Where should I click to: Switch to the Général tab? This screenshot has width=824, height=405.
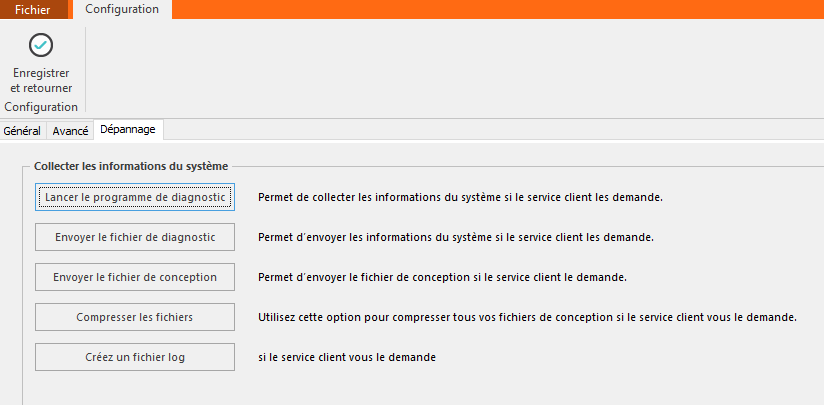click(x=22, y=131)
